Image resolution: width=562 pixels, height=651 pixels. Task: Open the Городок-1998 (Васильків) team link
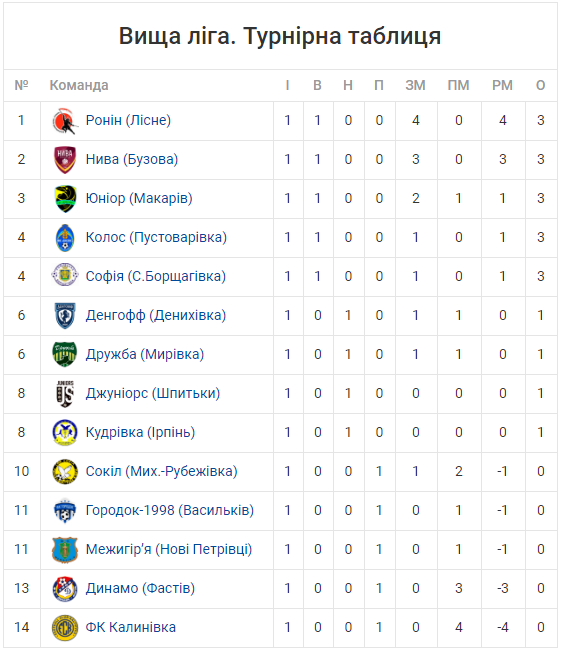[x=170, y=510]
